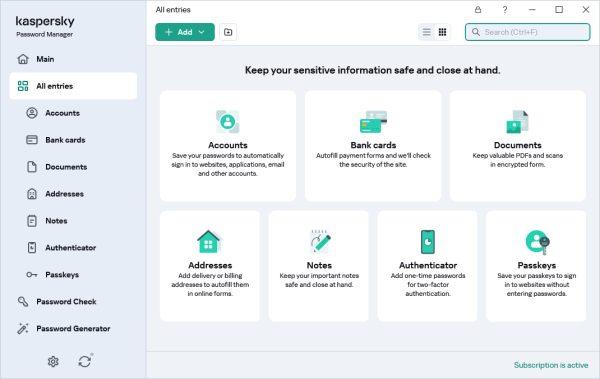The image size is (600, 379).
Task: Open help with the question mark icon
Action: click(505, 10)
